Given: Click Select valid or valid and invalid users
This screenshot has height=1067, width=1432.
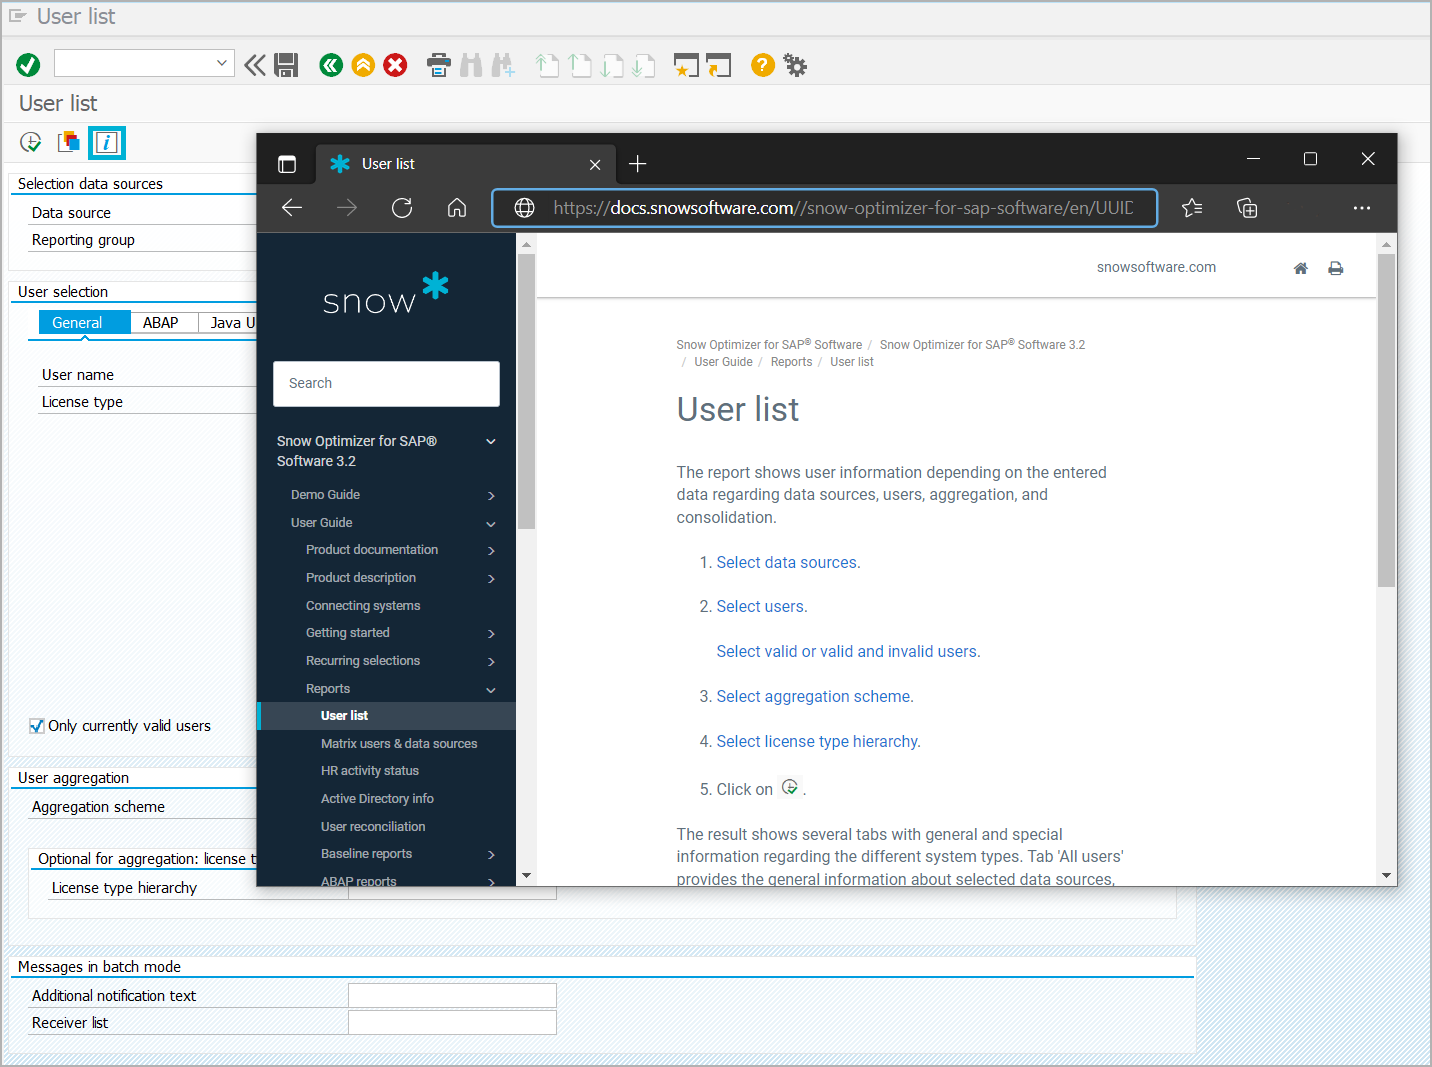Looking at the screenshot, I should (848, 651).
